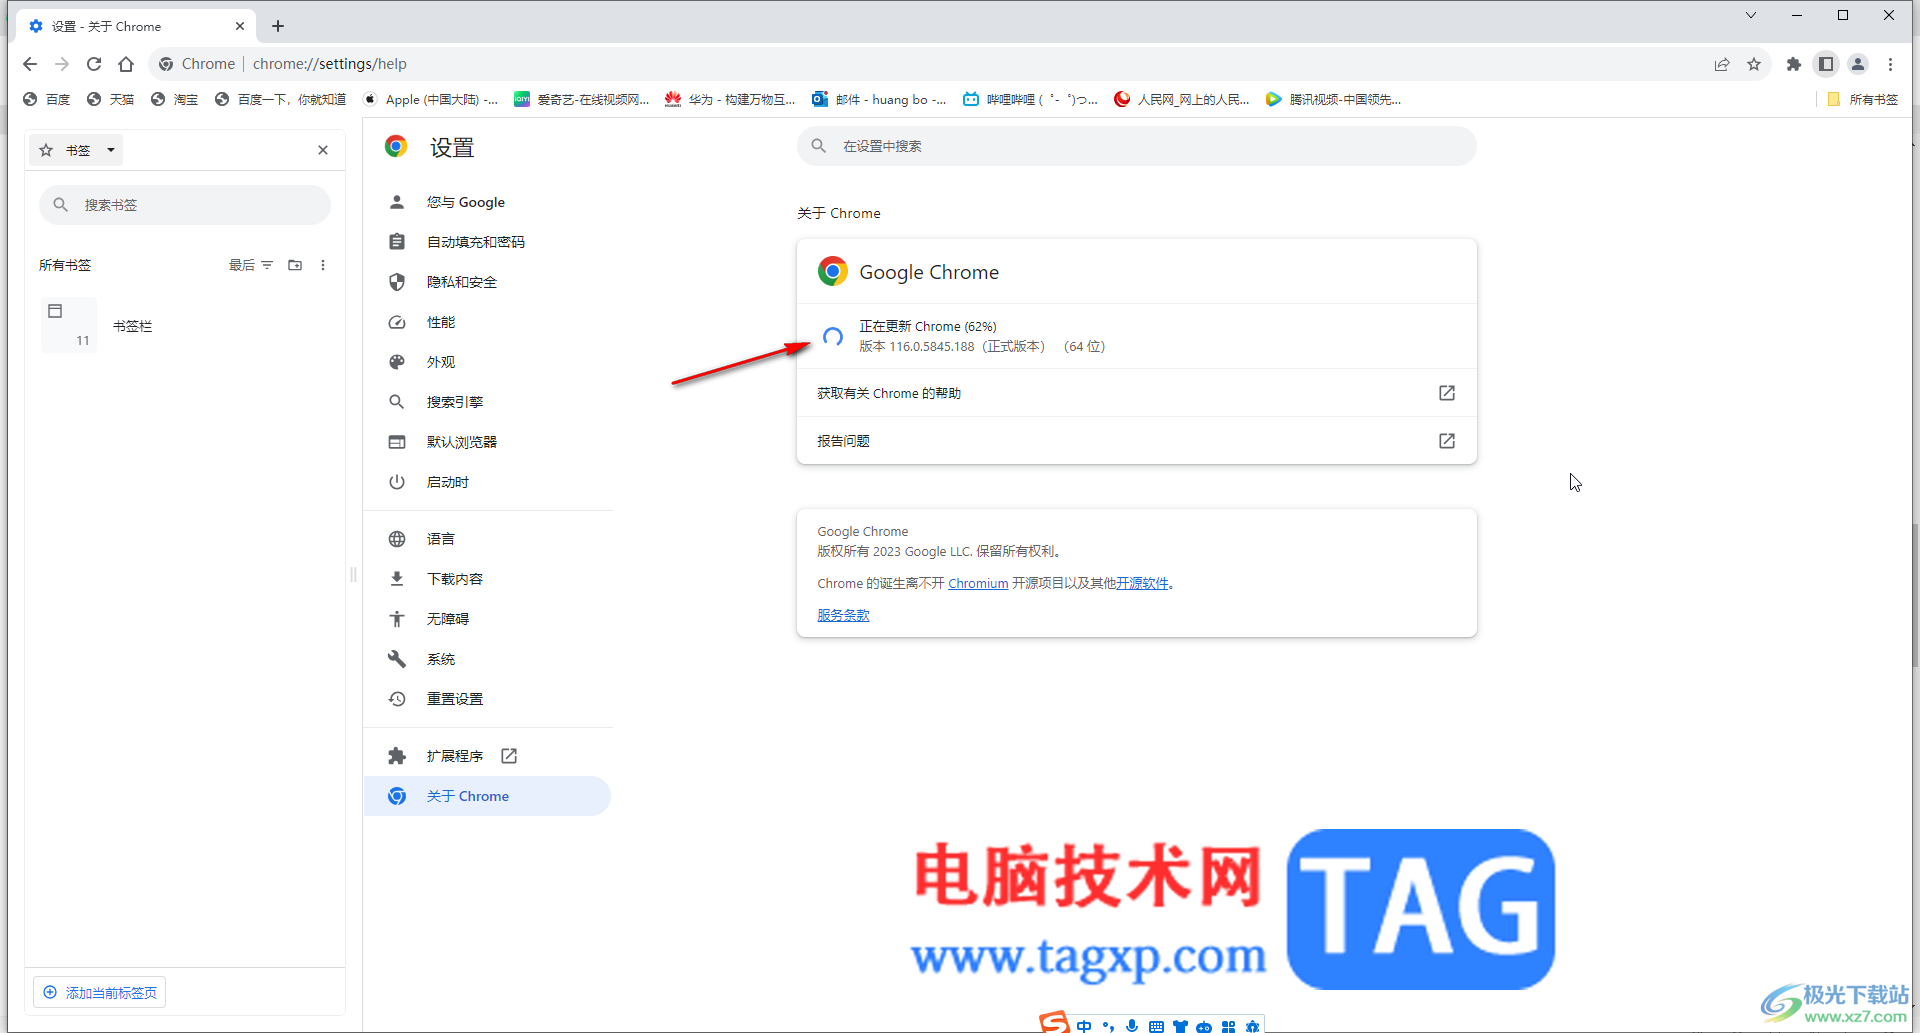The image size is (1920, 1033).
Task: Toggle the side panel button
Action: 1826,64
